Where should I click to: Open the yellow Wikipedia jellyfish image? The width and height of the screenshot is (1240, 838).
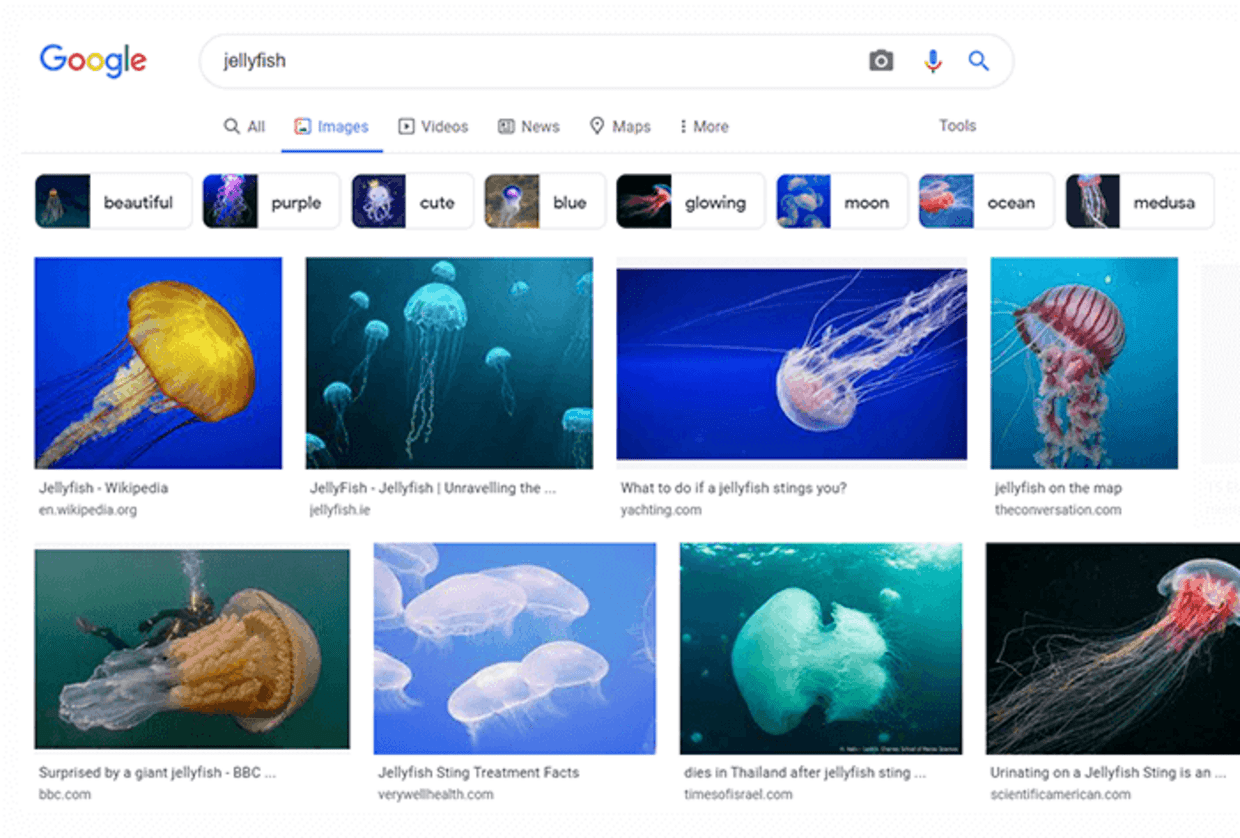(x=158, y=363)
